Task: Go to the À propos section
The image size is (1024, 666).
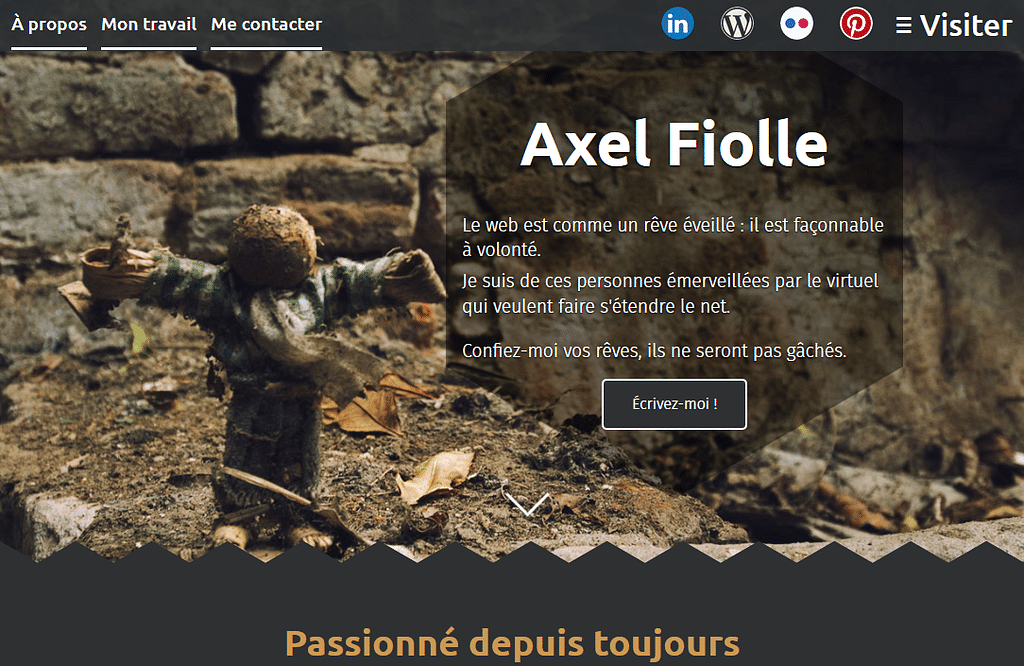Action: coord(49,25)
